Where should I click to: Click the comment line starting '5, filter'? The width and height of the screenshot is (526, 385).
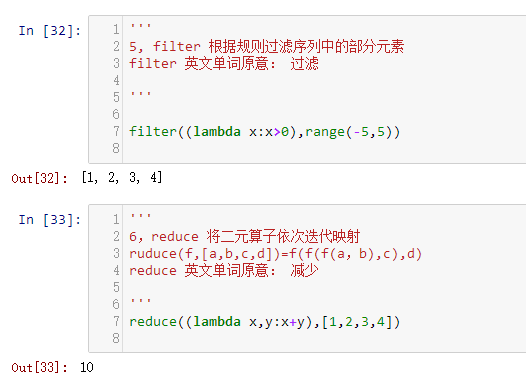pos(267,46)
